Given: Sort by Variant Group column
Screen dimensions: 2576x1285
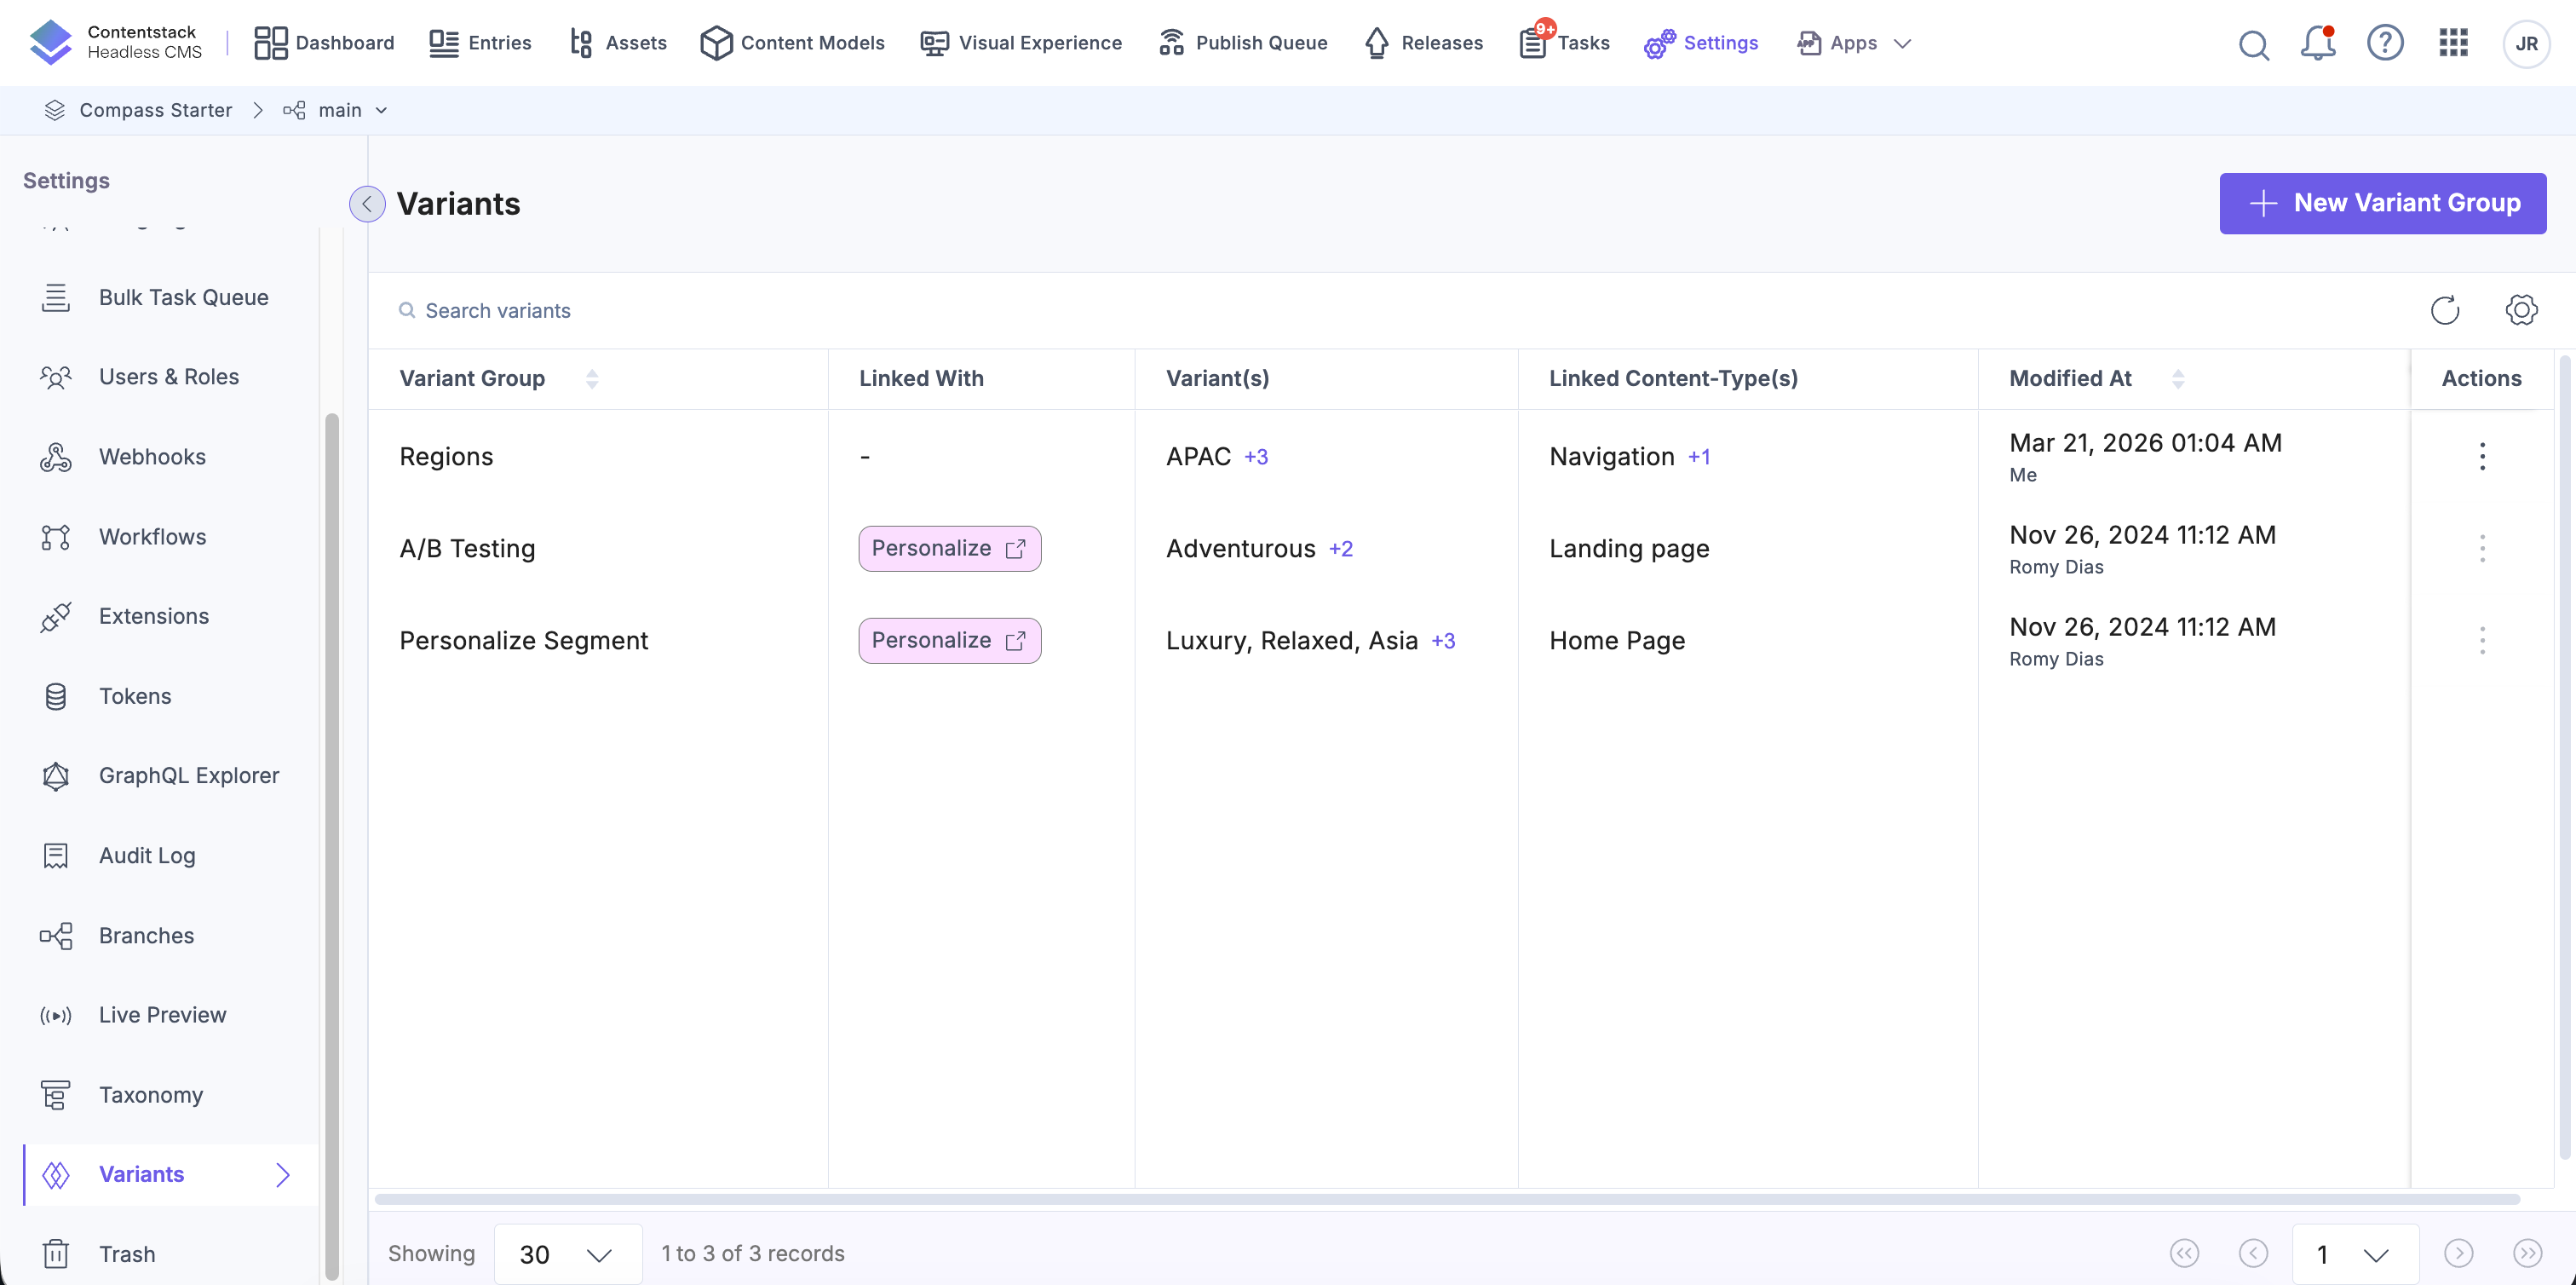Looking at the screenshot, I should pyautogui.click(x=592, y=379).
